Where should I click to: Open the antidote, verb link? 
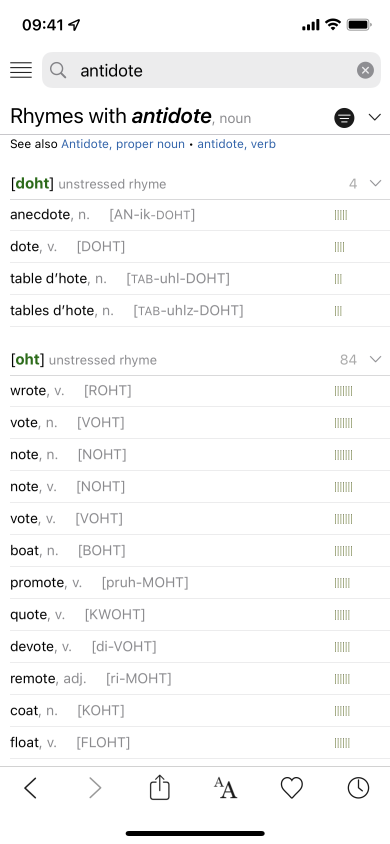(x=237, y=144)
